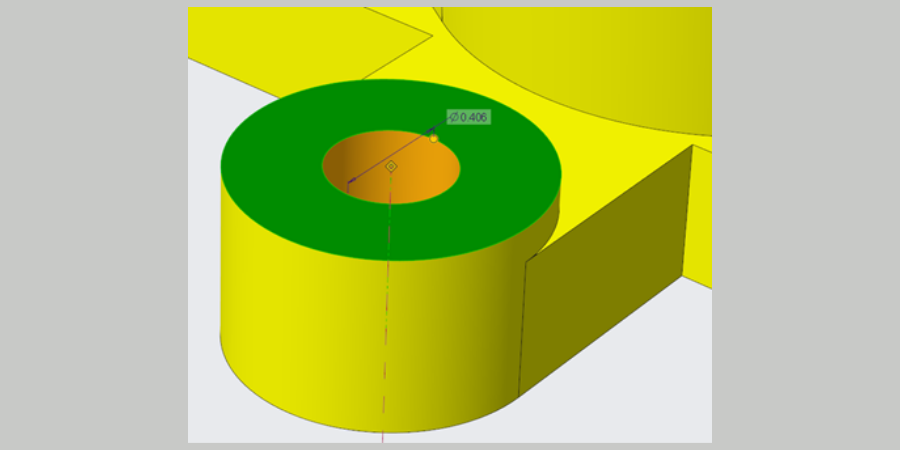Select the vertical edge between boss and flat face
900x450 pixels.
tap(525, 320)
